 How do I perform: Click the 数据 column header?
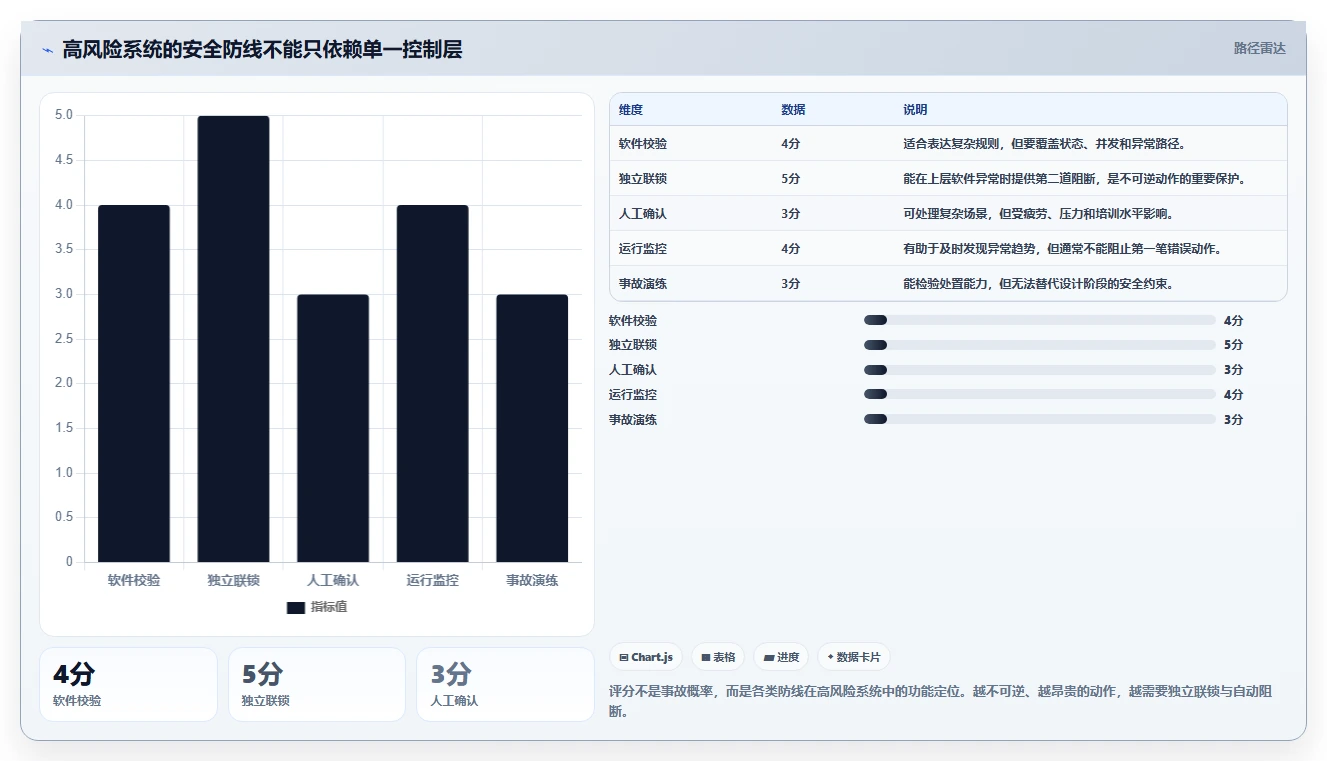point(793,109)
